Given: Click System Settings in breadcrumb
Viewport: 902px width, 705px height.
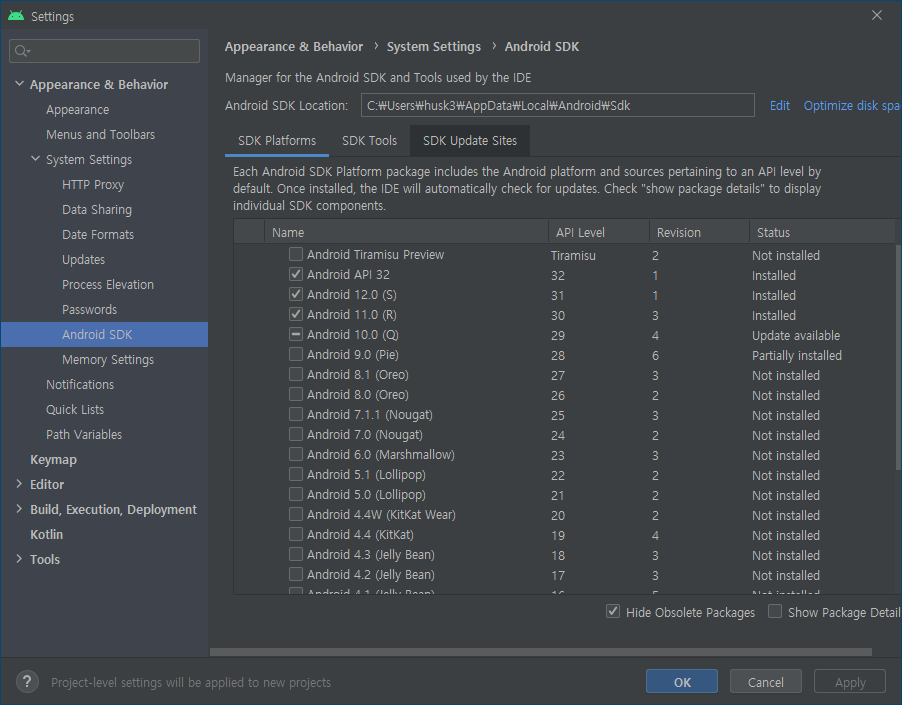Looking at the screenshot, I should tap(434, 47).
